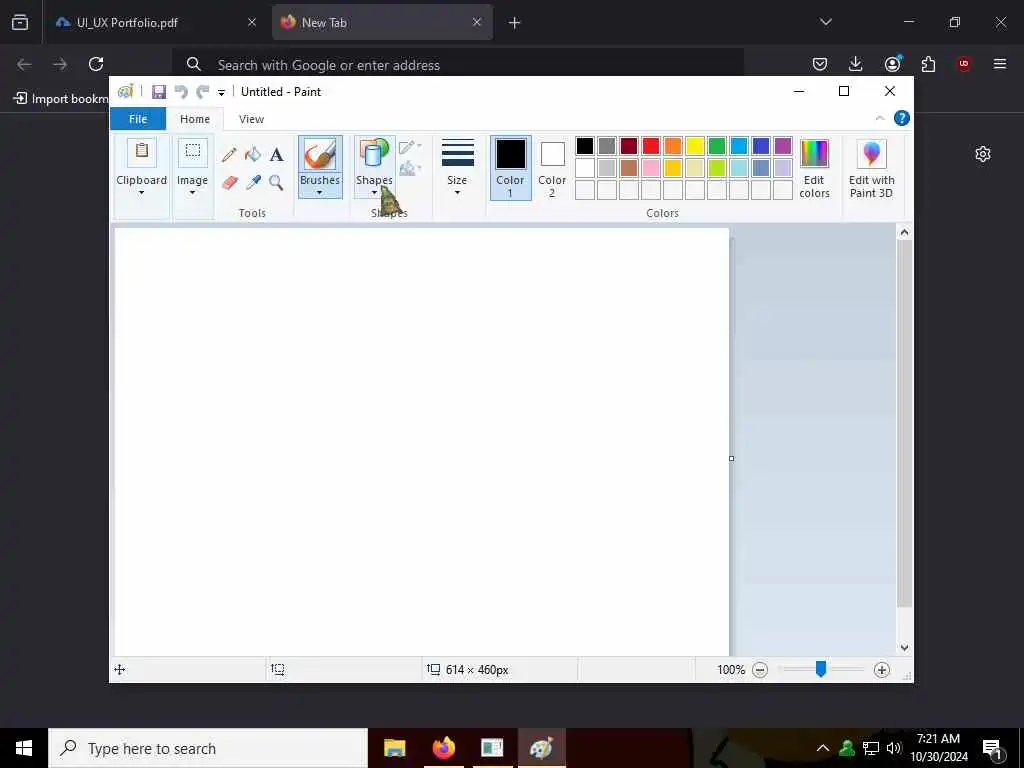Click zoom out minus button in Paint
The height and width of the screenshot is (768, 1024).
[x=760, y=669]
